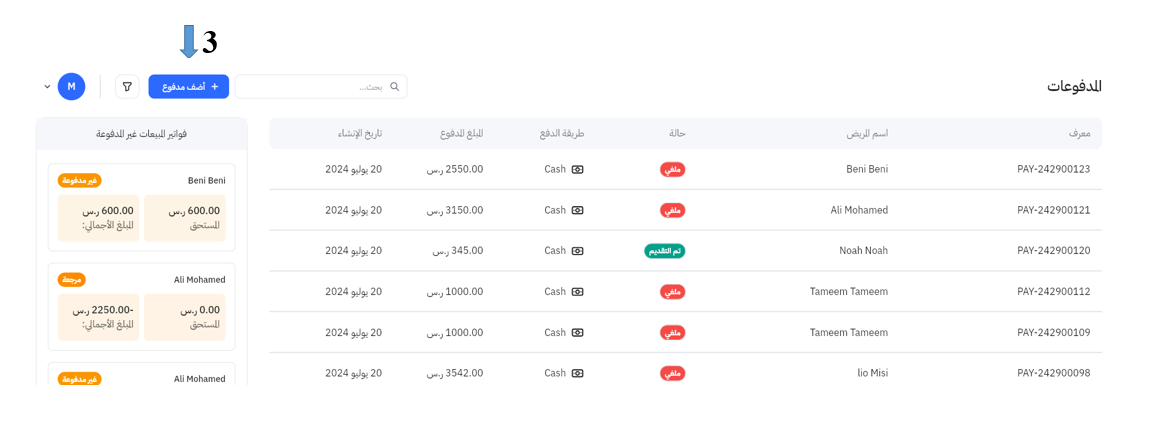Open payment PAY-242900120
This screenshot has width=1157, height=439.
pyautogui.click(x=1053, y=251)
